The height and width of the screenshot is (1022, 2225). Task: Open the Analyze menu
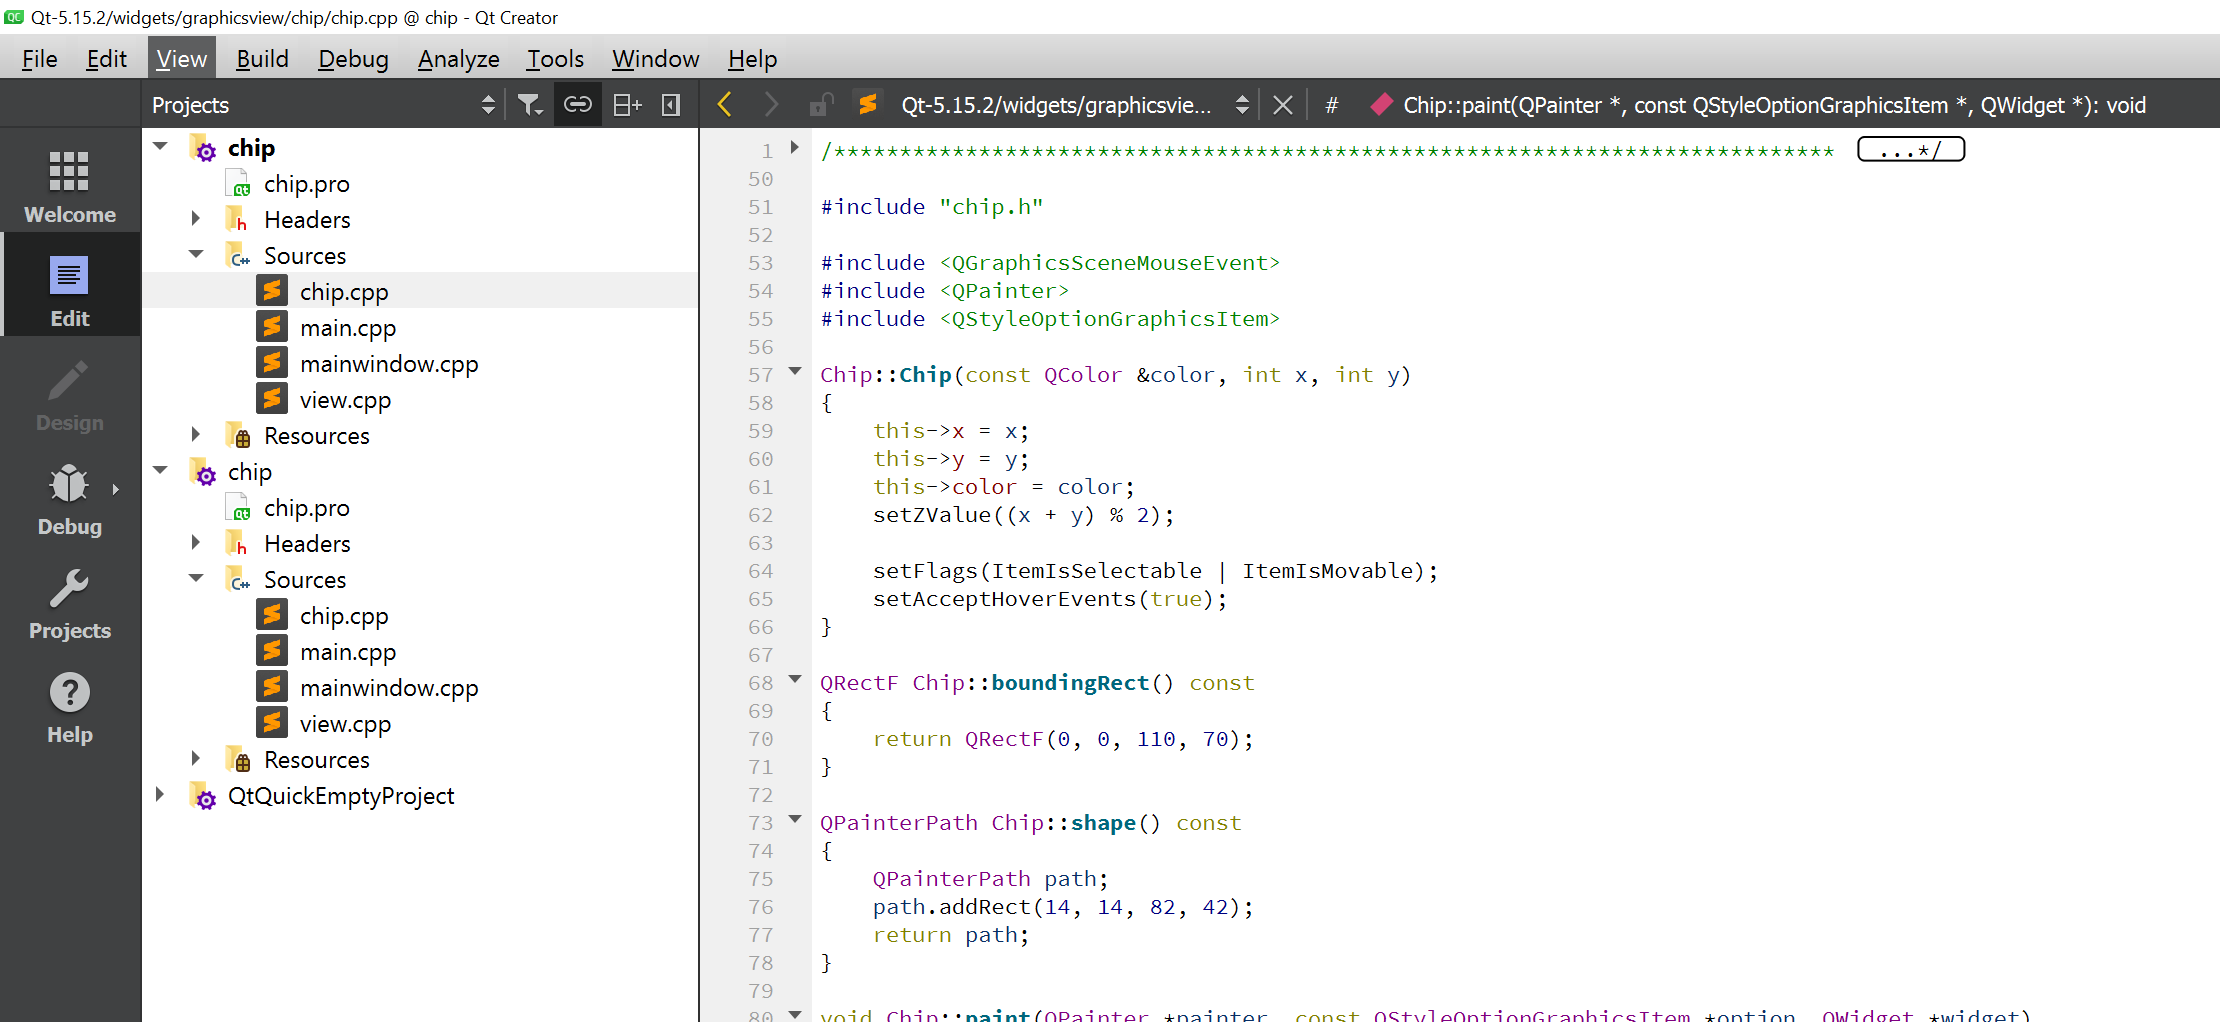[x=458, y=59]
